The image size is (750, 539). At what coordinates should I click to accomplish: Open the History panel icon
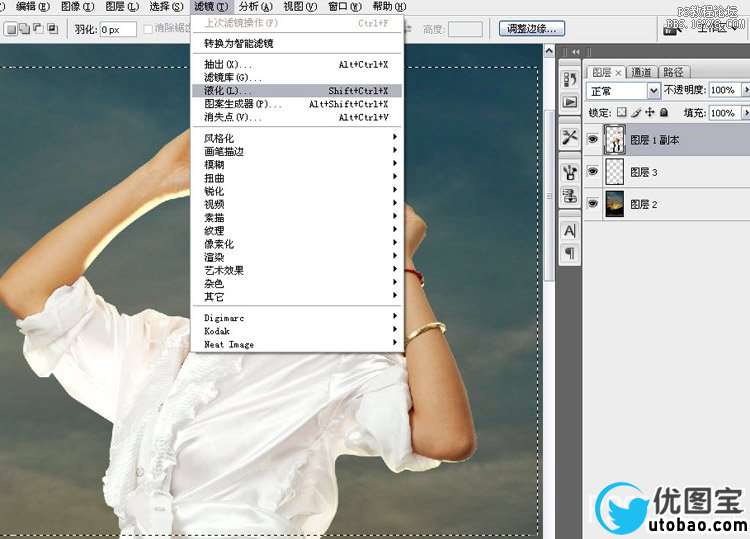570,79
